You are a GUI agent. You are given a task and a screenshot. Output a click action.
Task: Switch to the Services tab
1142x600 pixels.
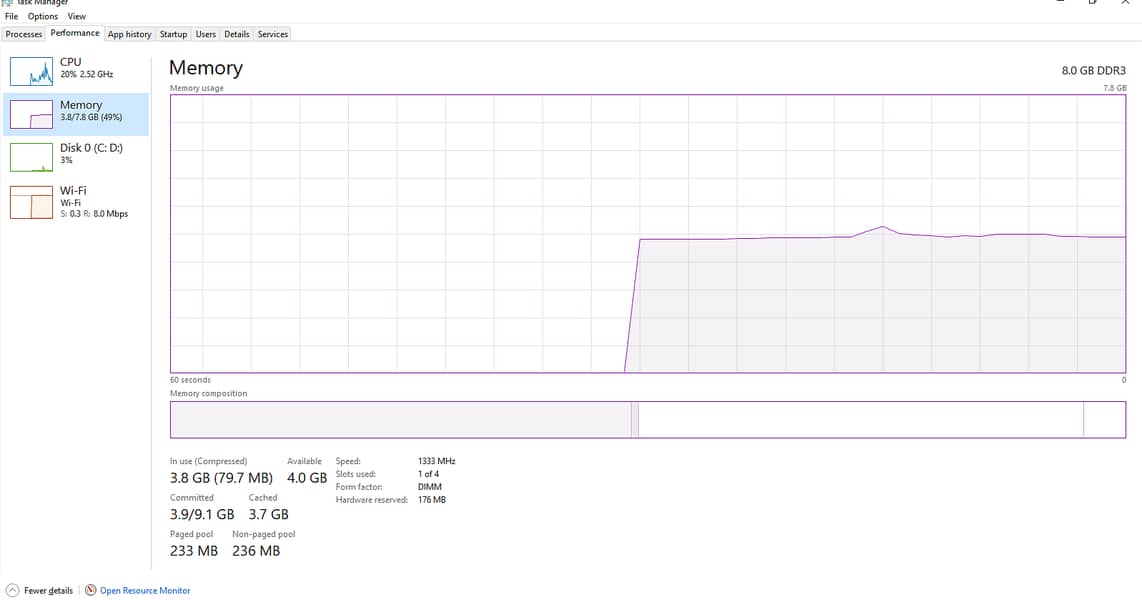(x=273, y=34)
